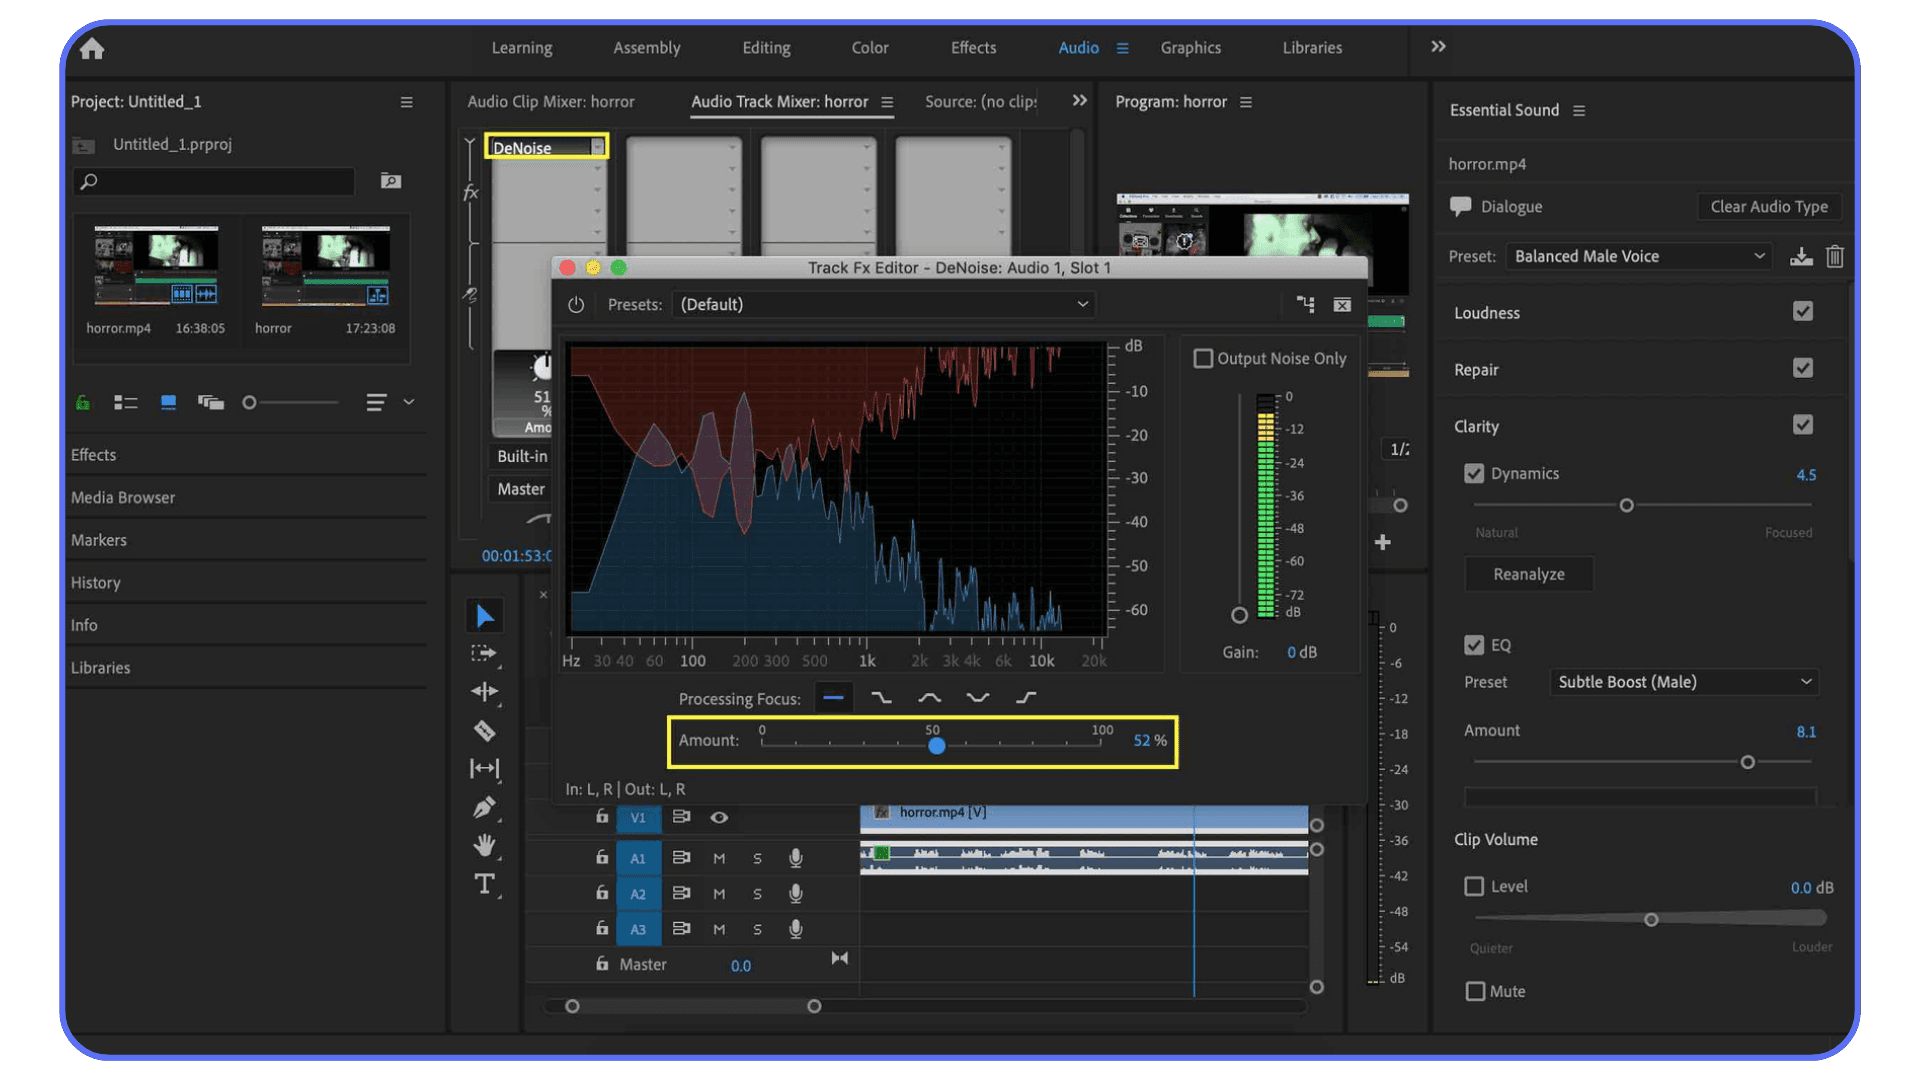This screenshot has height=1080, width=1920.
Task: Arm track A1 for voice-over record
Action: [x=795, y=857]
